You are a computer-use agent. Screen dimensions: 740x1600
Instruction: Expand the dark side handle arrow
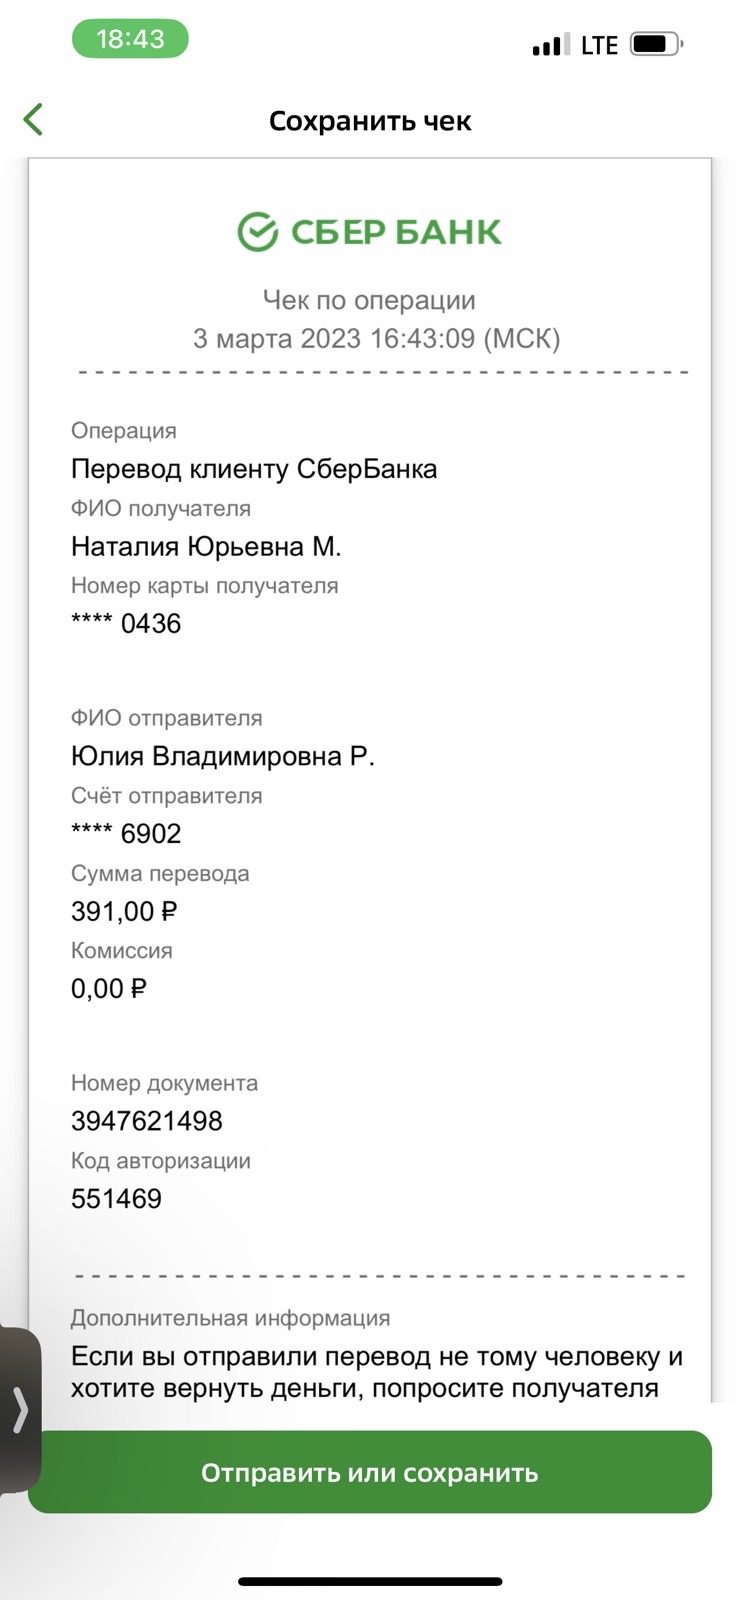pyautogui.click(x=20, y=1410)
